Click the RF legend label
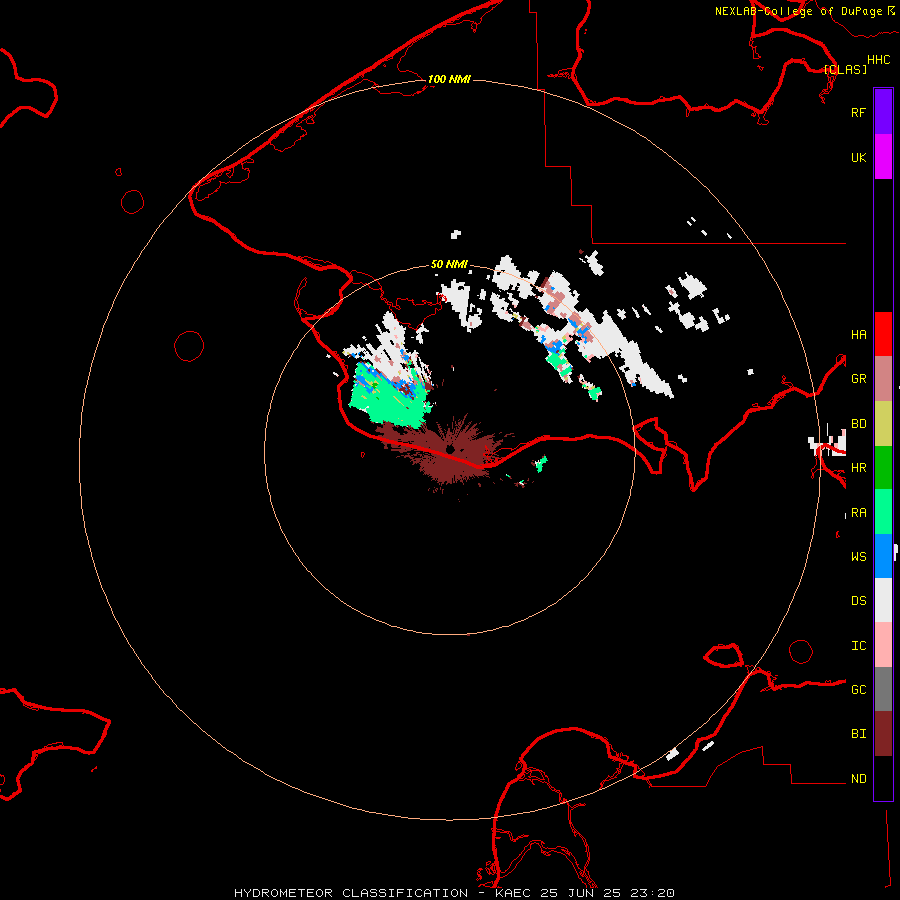 click(858, 112)
